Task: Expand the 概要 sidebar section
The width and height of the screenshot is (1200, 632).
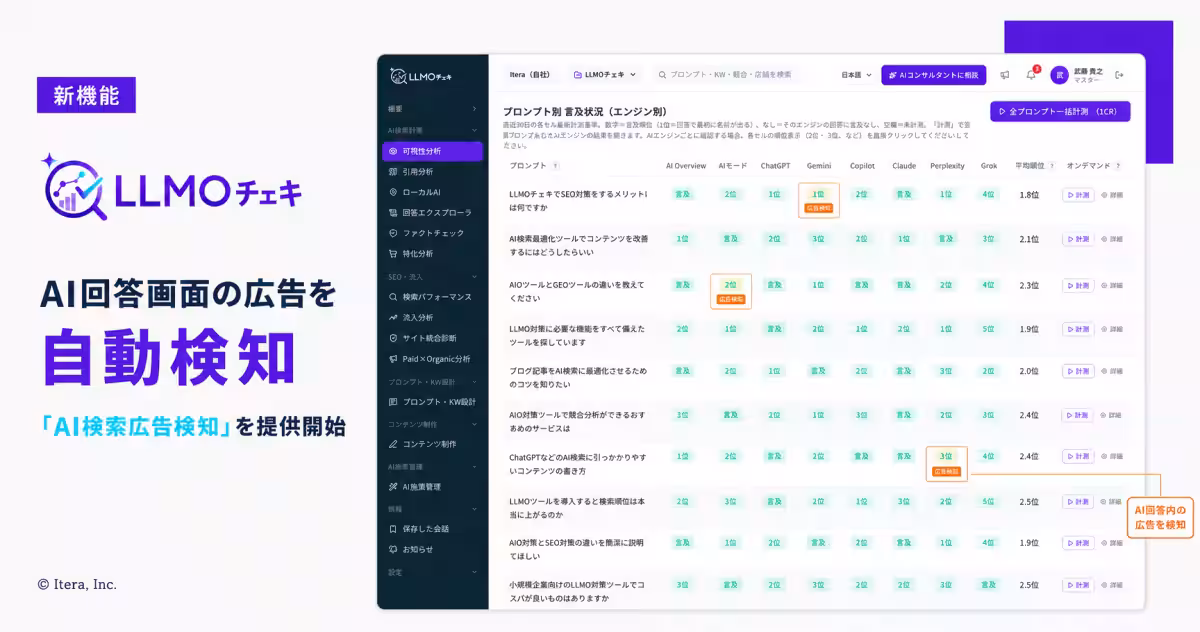Action: (x=432, y=108)
